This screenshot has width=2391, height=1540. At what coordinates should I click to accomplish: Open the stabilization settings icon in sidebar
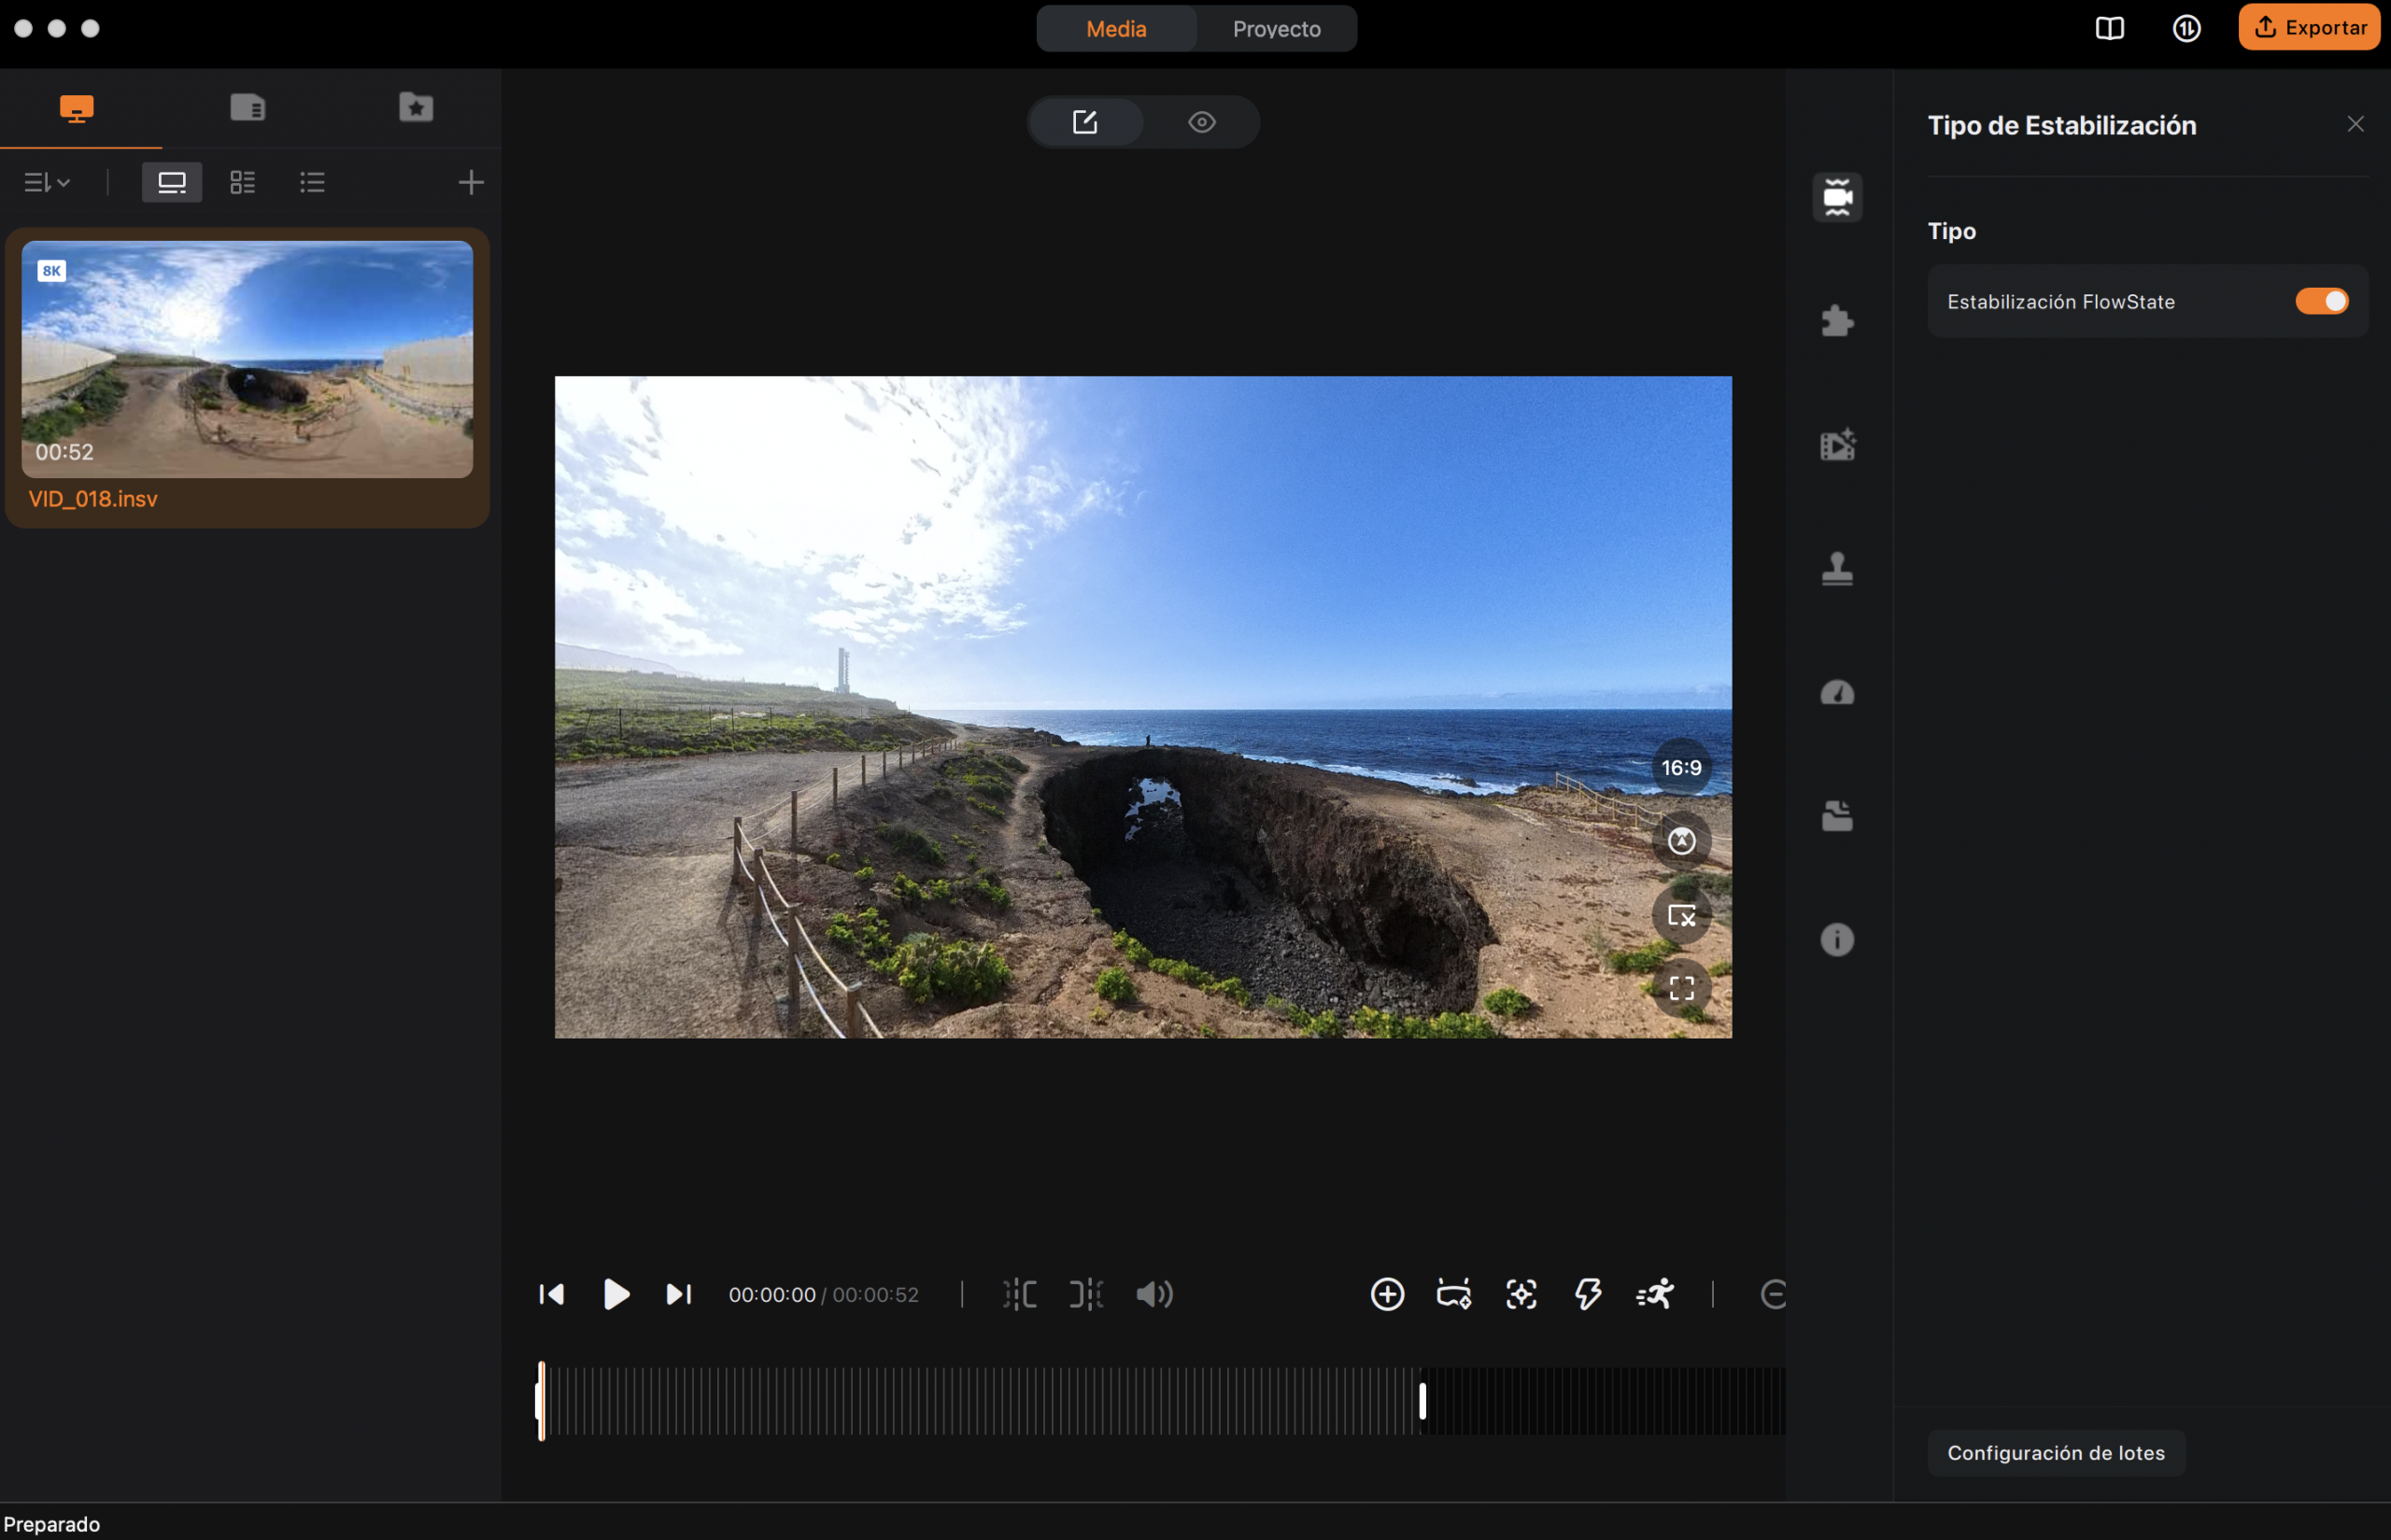point(1837,197)
